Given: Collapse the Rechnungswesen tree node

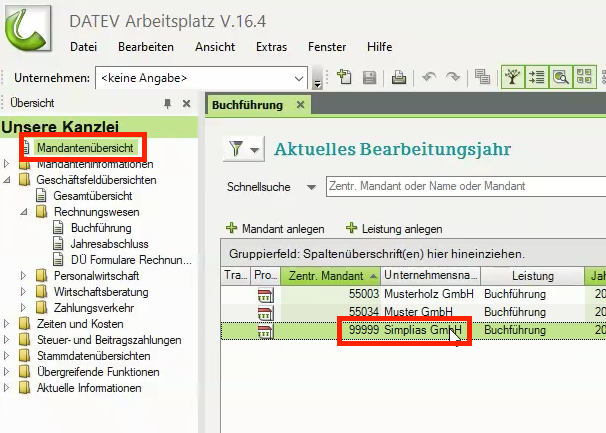Looking at the screenshot, I should 25,212.
